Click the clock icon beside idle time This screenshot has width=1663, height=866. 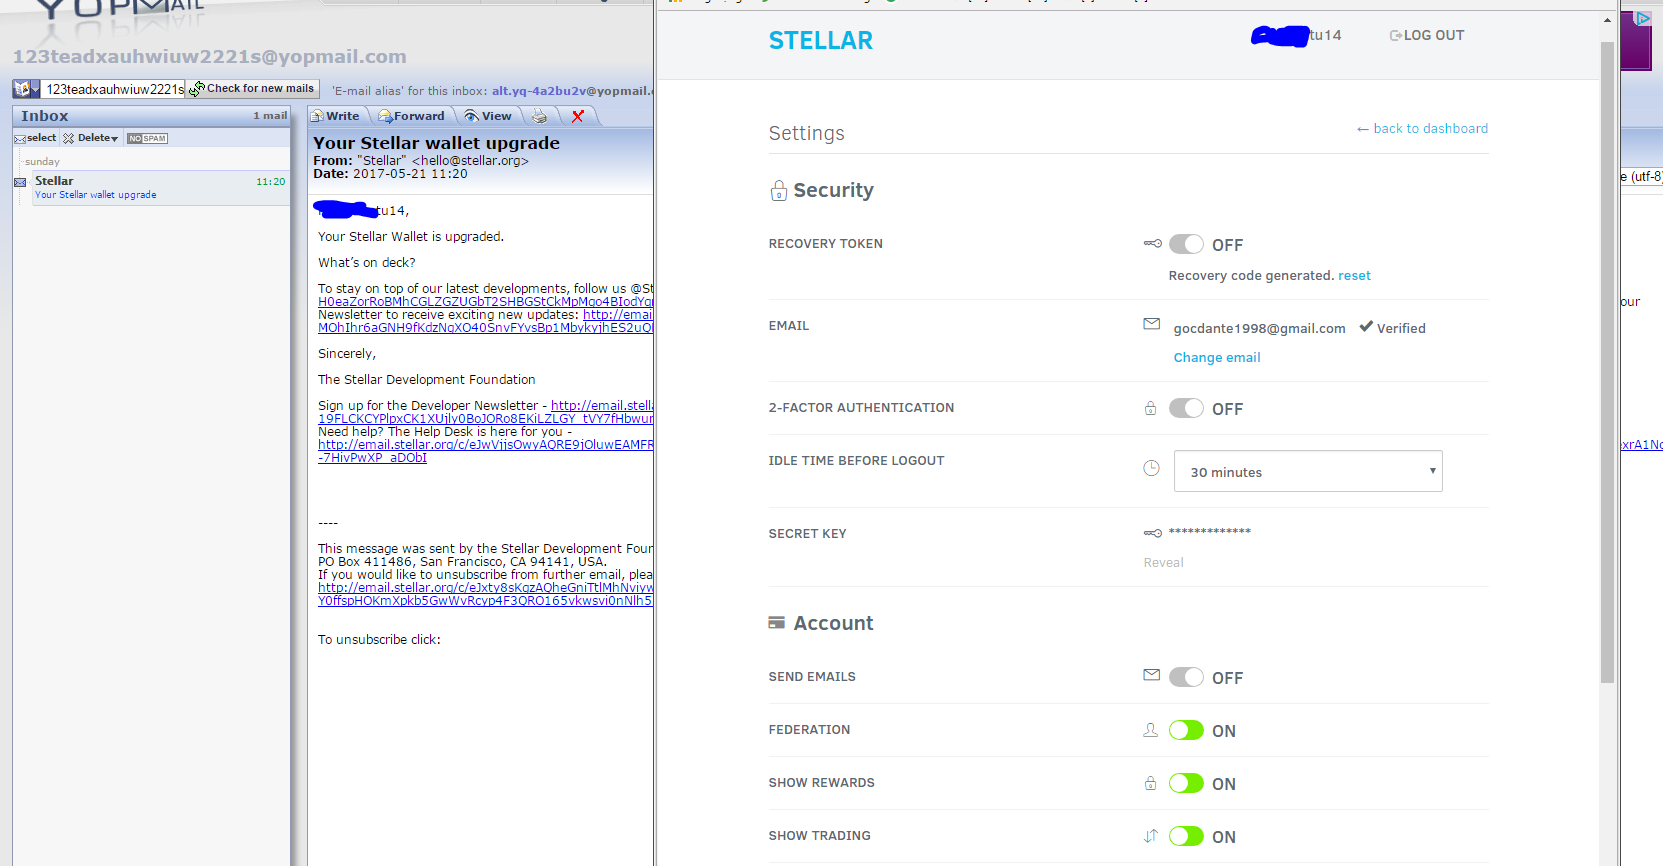coord(1151,468)
